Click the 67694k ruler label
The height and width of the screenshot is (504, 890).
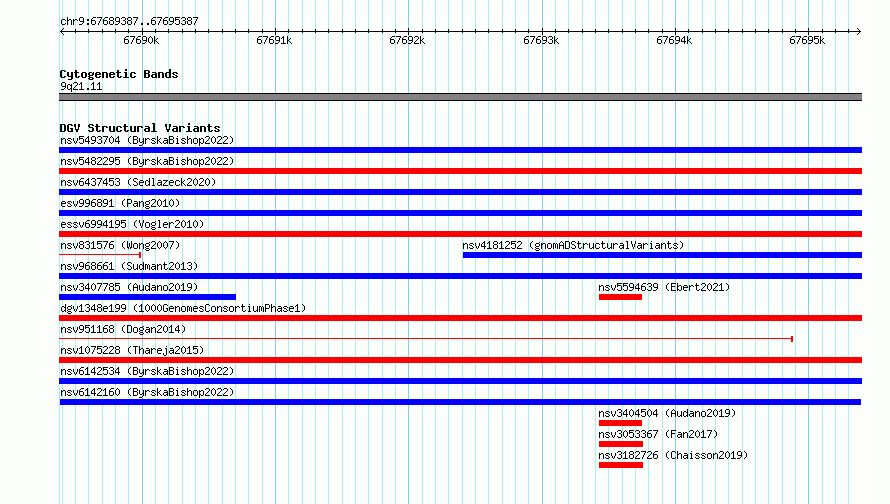tap(674, 40)
